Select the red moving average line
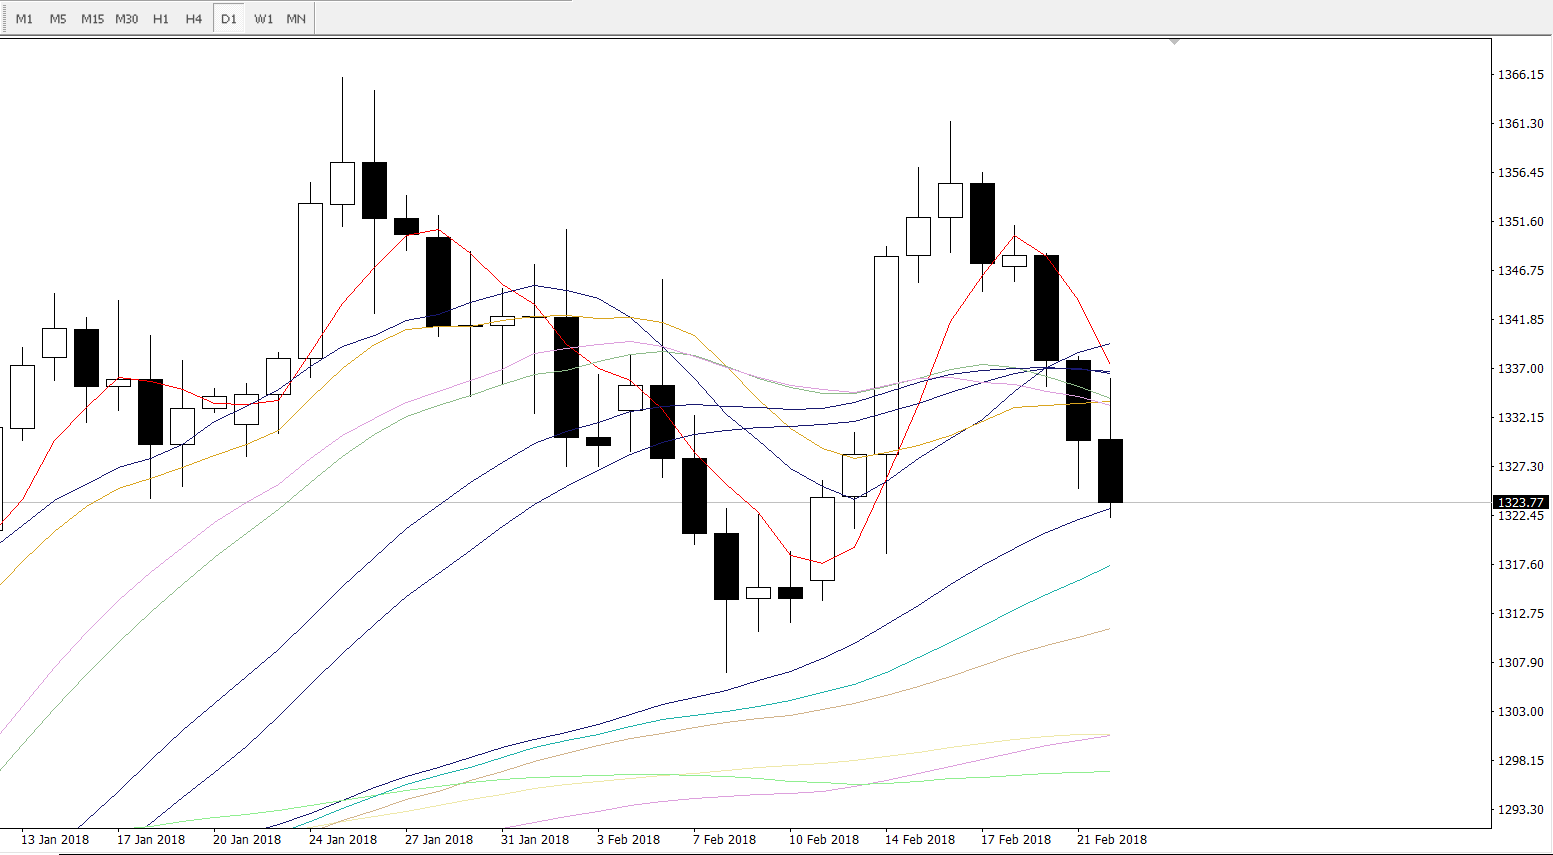Screen dimensions: 1553x855 (950, 320)
